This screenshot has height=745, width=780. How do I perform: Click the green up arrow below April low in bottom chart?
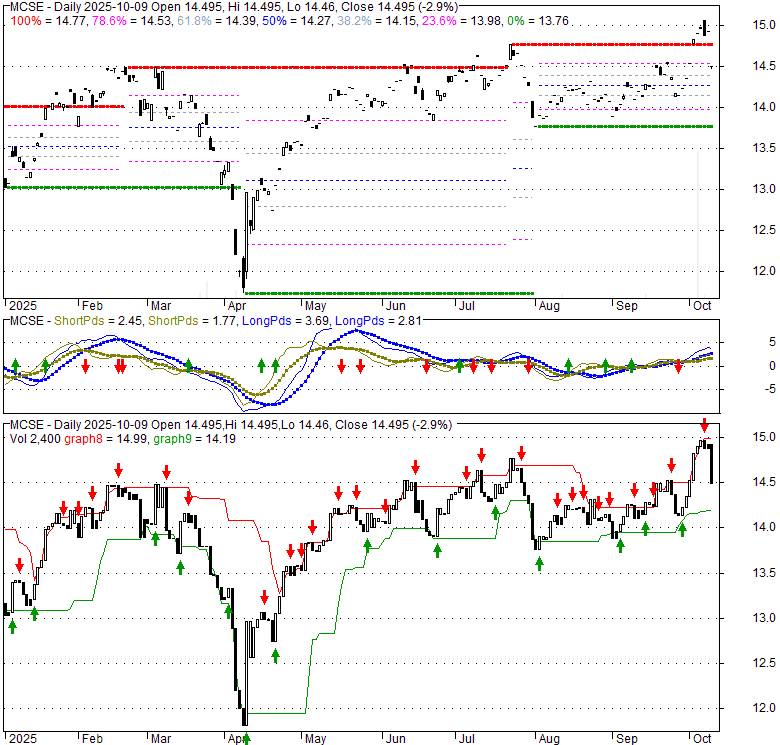click(245, 737)
